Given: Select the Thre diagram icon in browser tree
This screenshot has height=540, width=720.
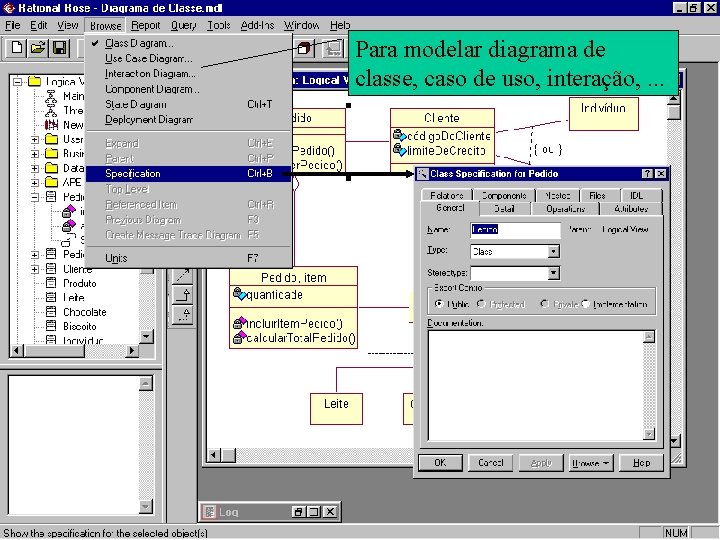Looking at the screenshot, I should (x=51, y=110).
